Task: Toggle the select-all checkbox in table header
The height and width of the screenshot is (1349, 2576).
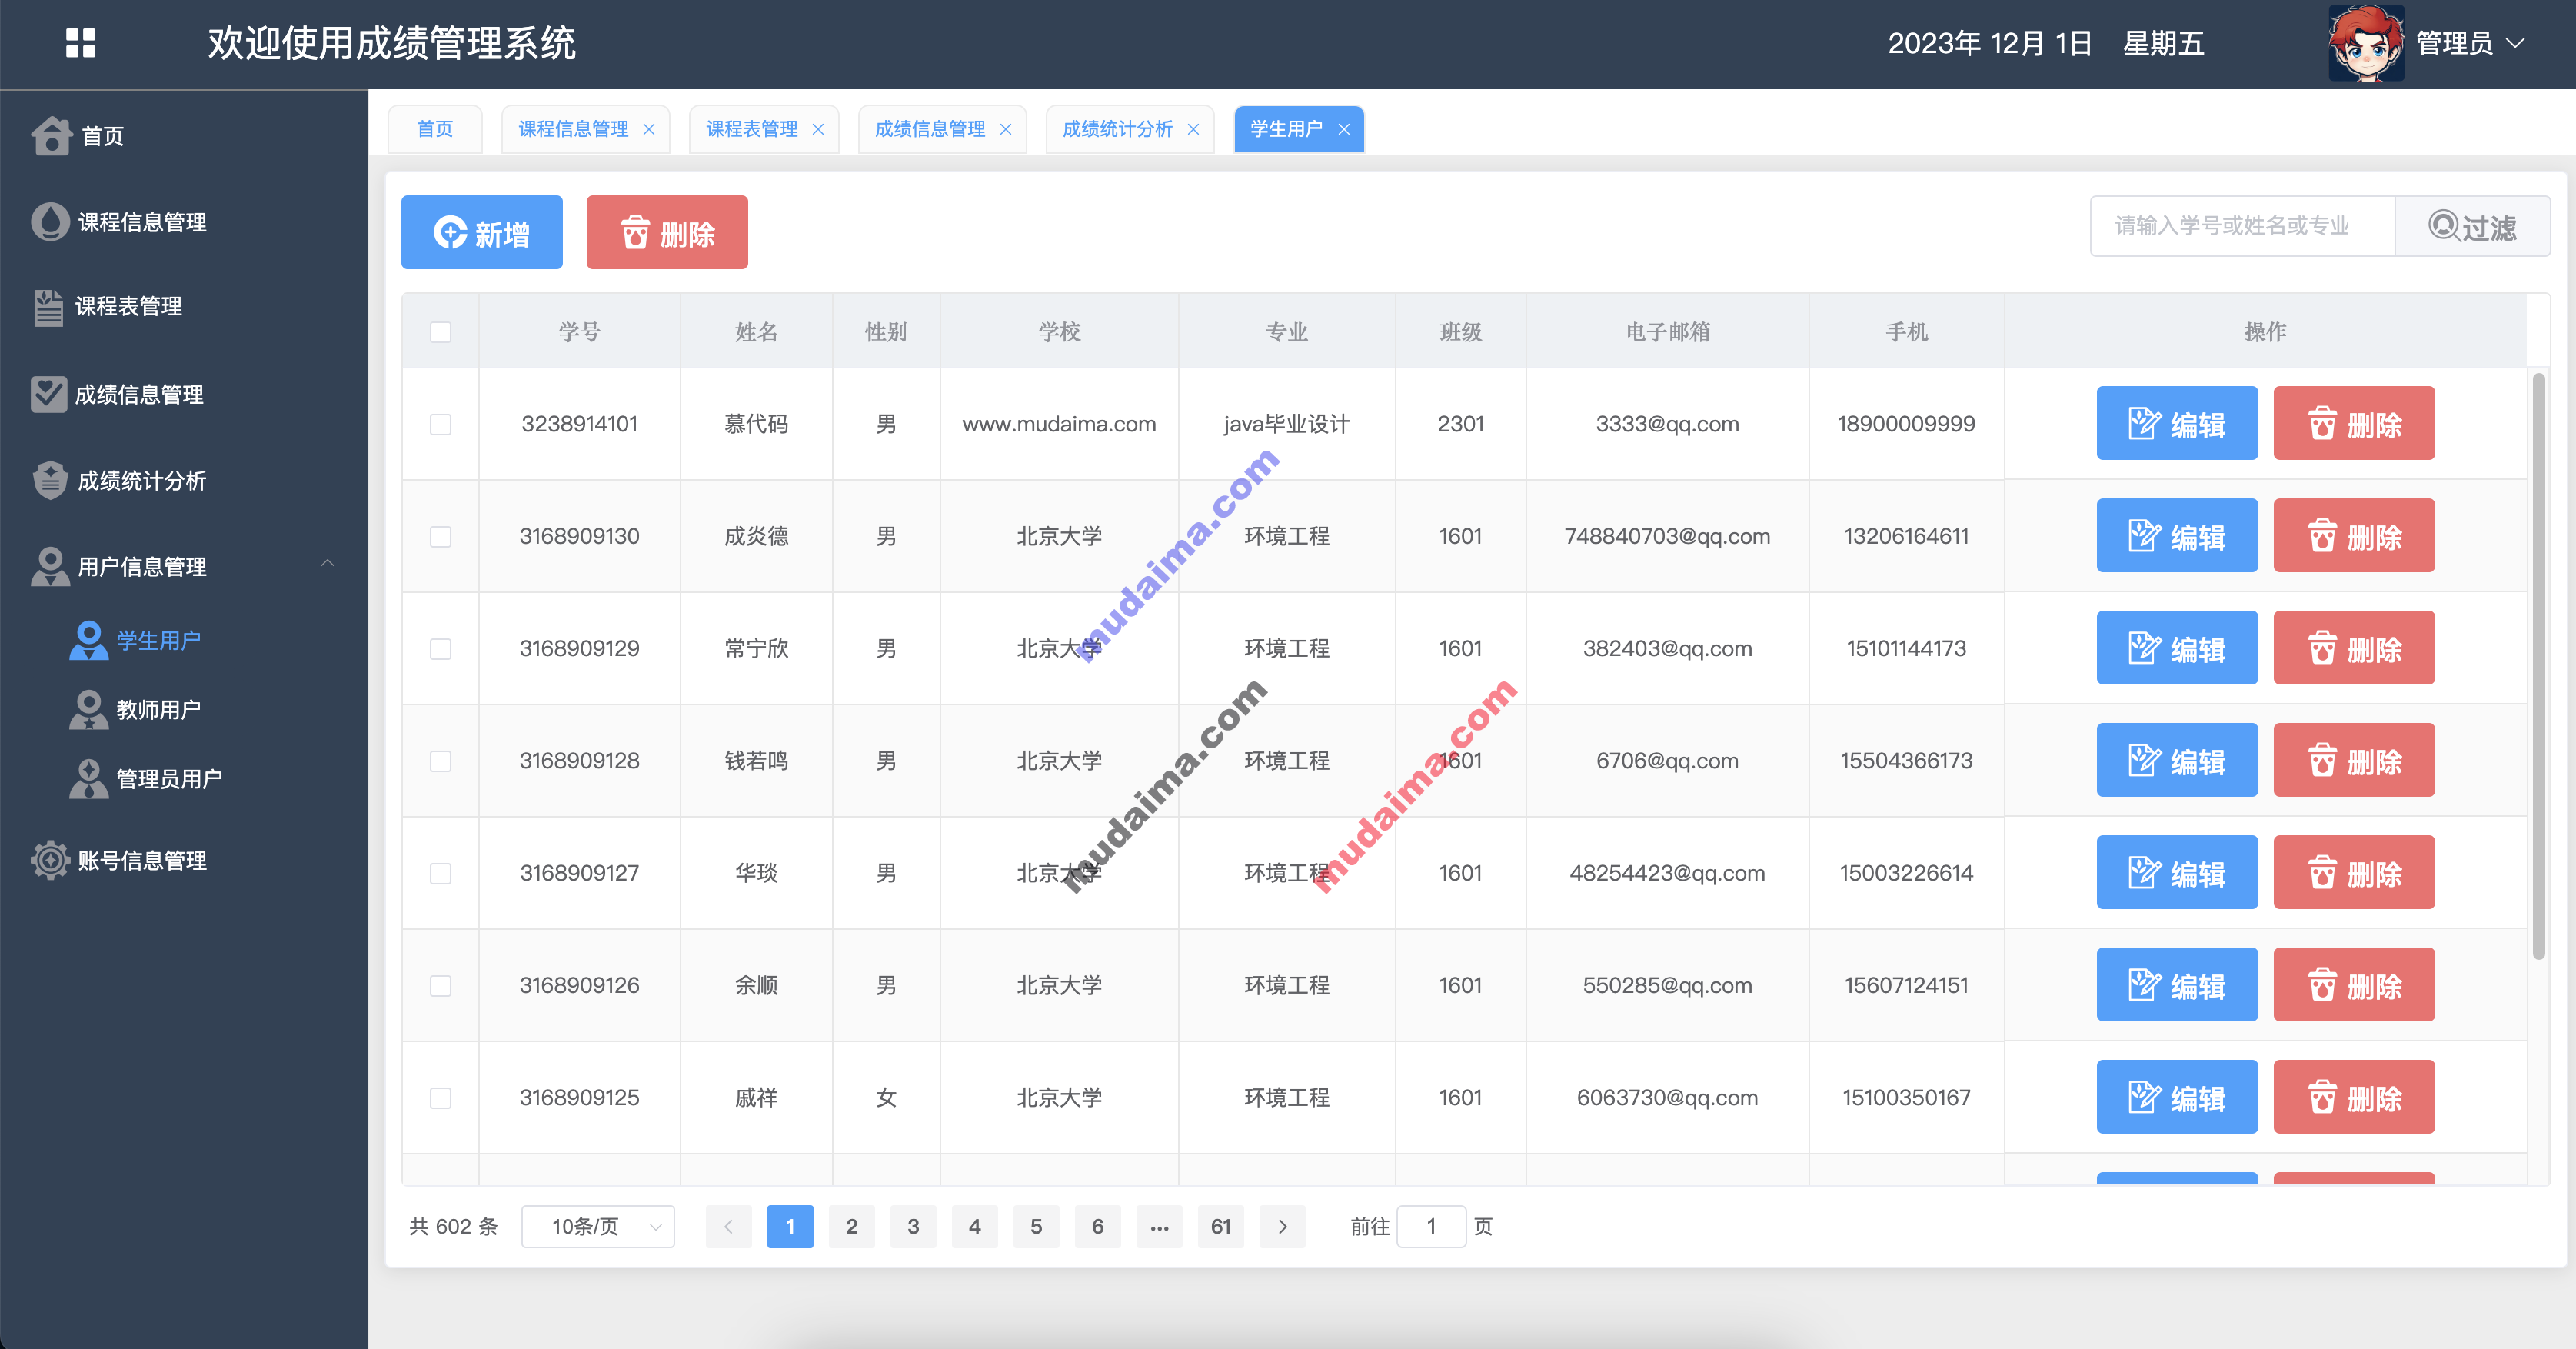Action: pyautogui.click(x=440, y=332)
